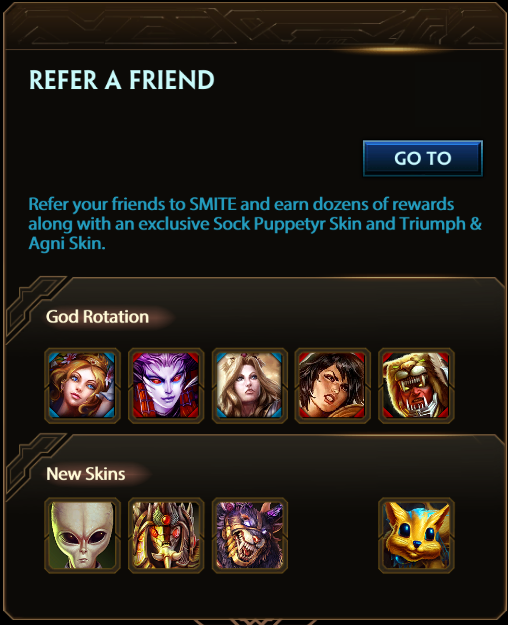Select the snarling wolf skin icon
This screenshot has height=625, width=508.
coord(250,535)
